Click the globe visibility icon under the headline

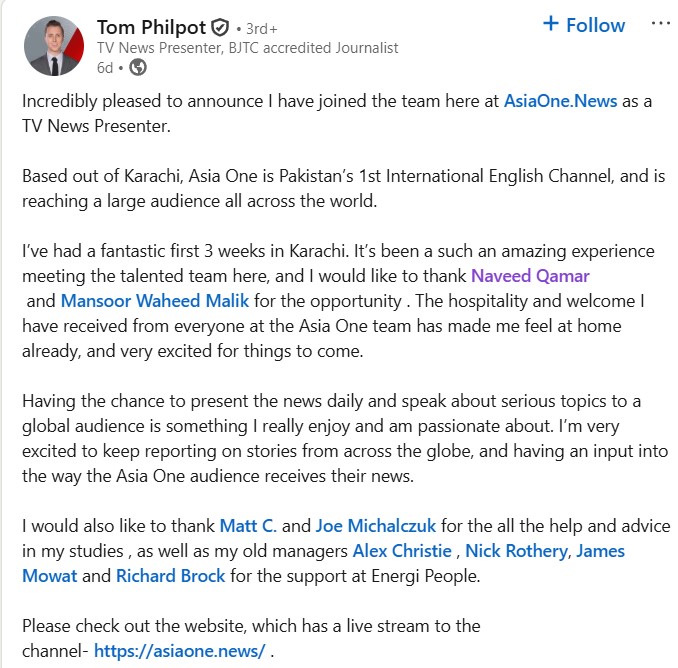tap(138, 67)
